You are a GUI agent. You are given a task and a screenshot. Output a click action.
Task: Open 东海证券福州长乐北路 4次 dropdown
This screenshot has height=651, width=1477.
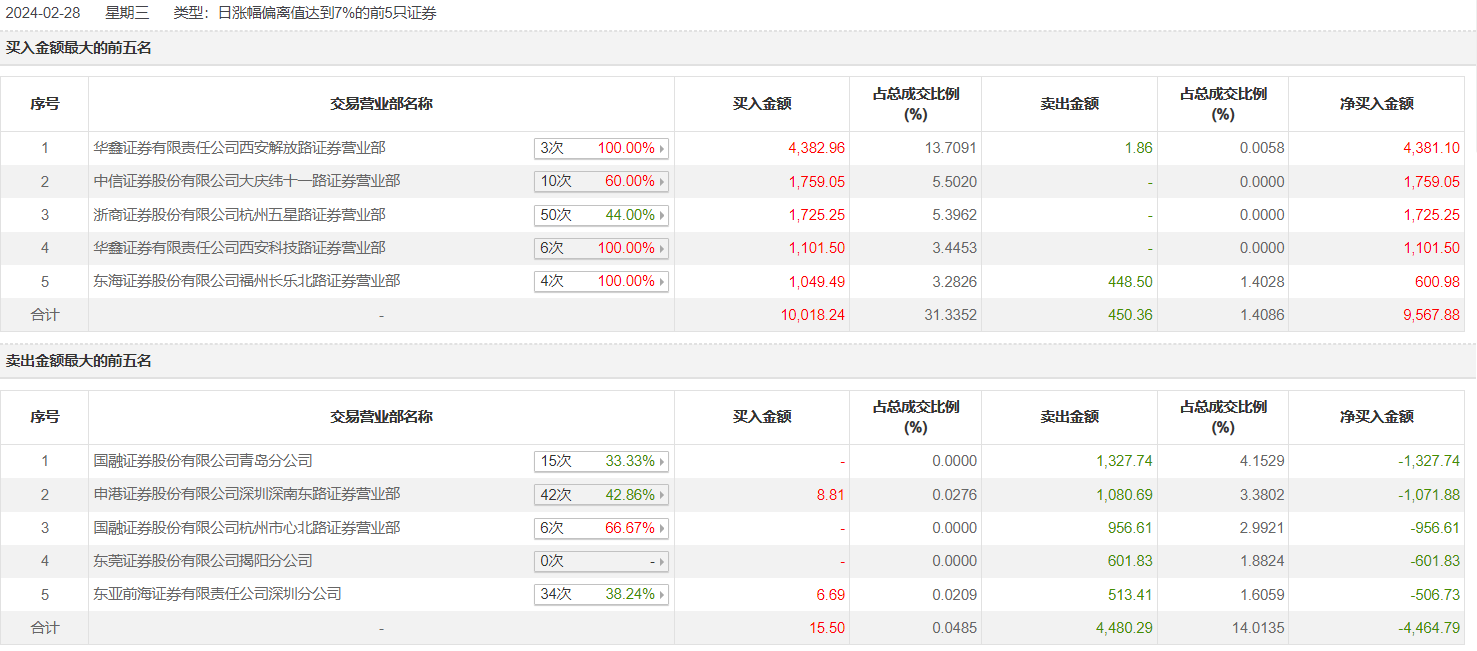point(601,281)
